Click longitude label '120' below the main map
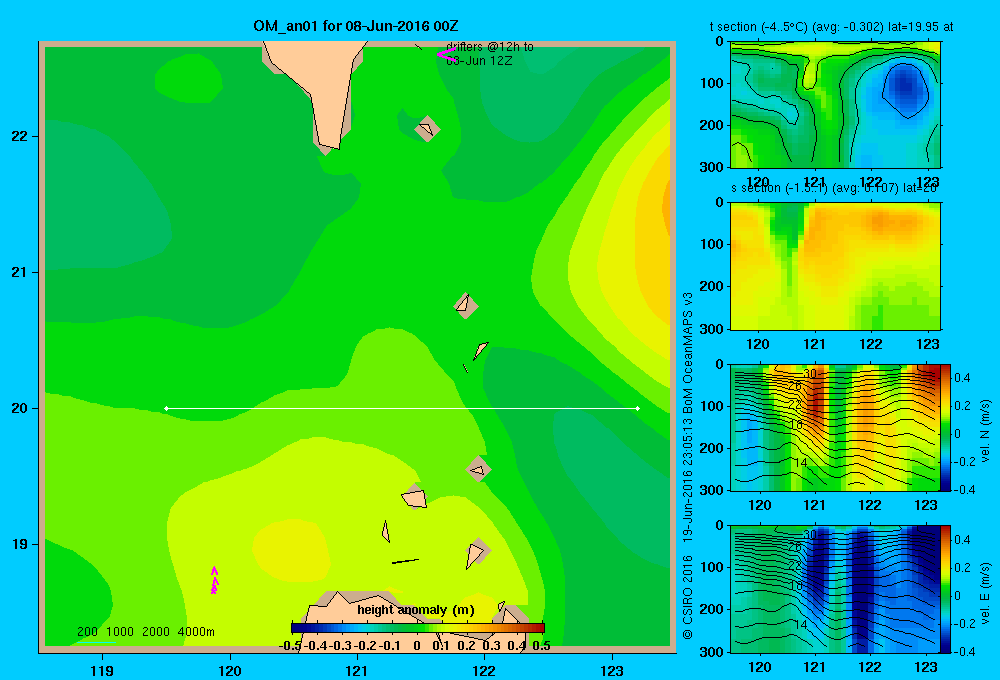1000x680 pixels. 230,670
